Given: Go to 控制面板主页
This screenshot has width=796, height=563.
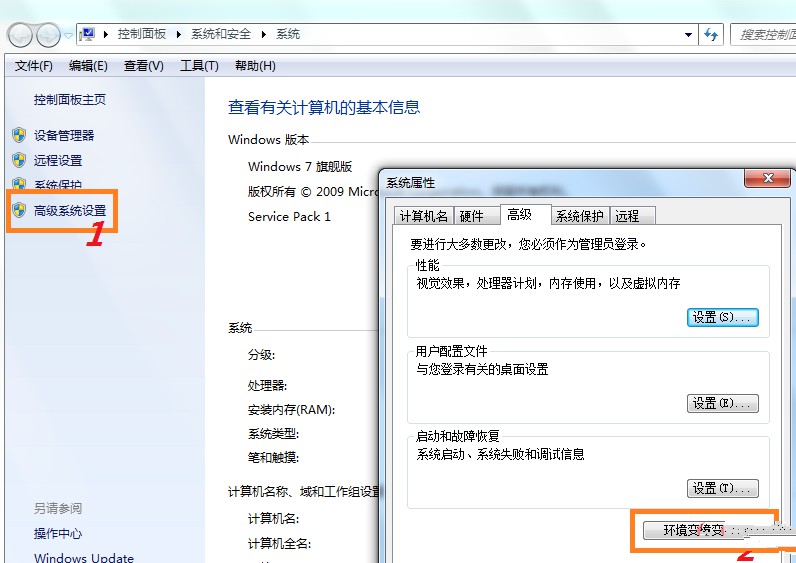Looking at the screenshot, I should (x=70, y=100).
